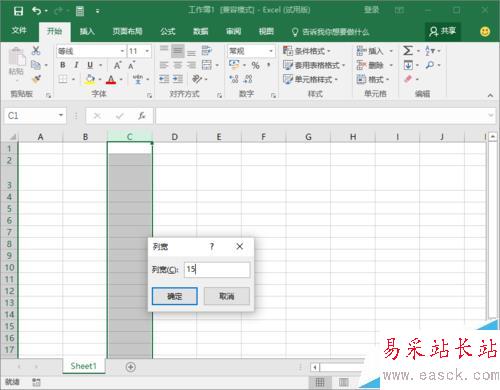Click the Merge and Center icon

207,65
